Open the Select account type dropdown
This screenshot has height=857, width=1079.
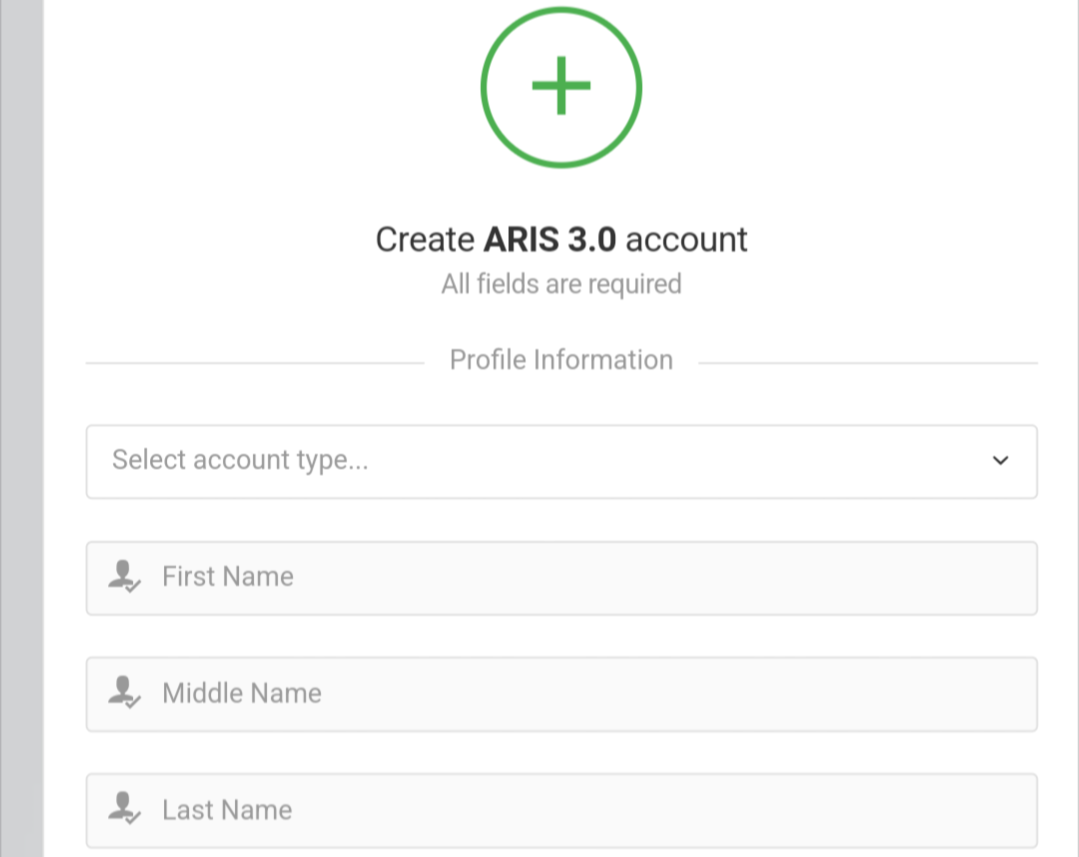click(x=560, y=461)
